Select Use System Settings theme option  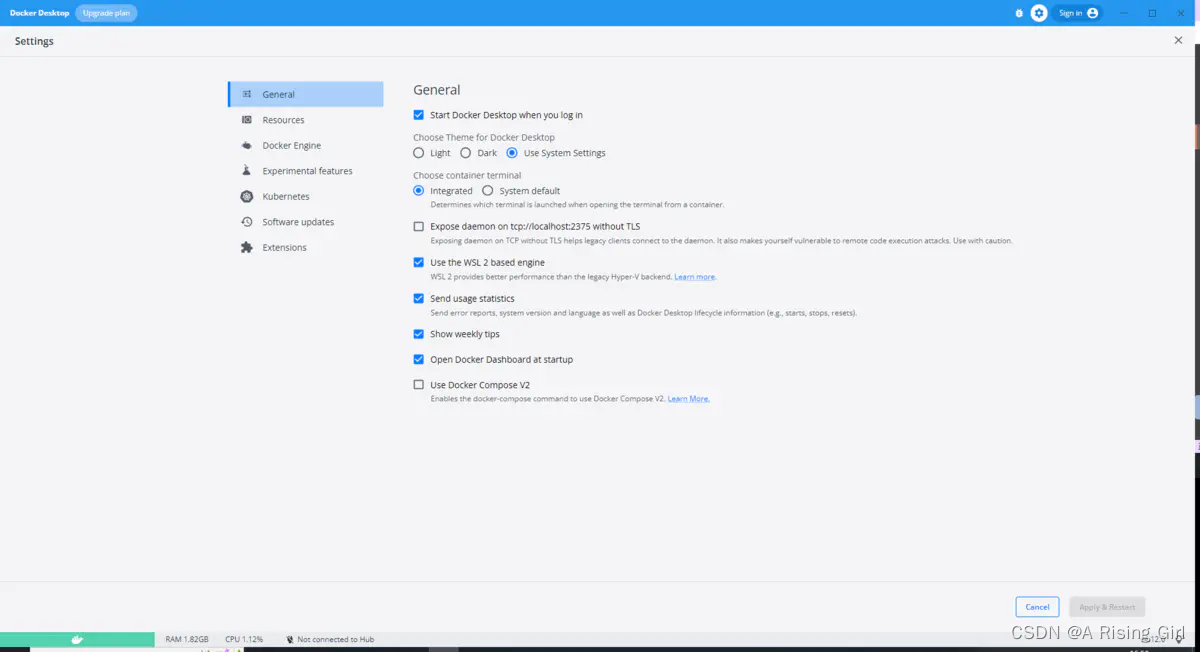pyautogui.click(x=512, y=153)
